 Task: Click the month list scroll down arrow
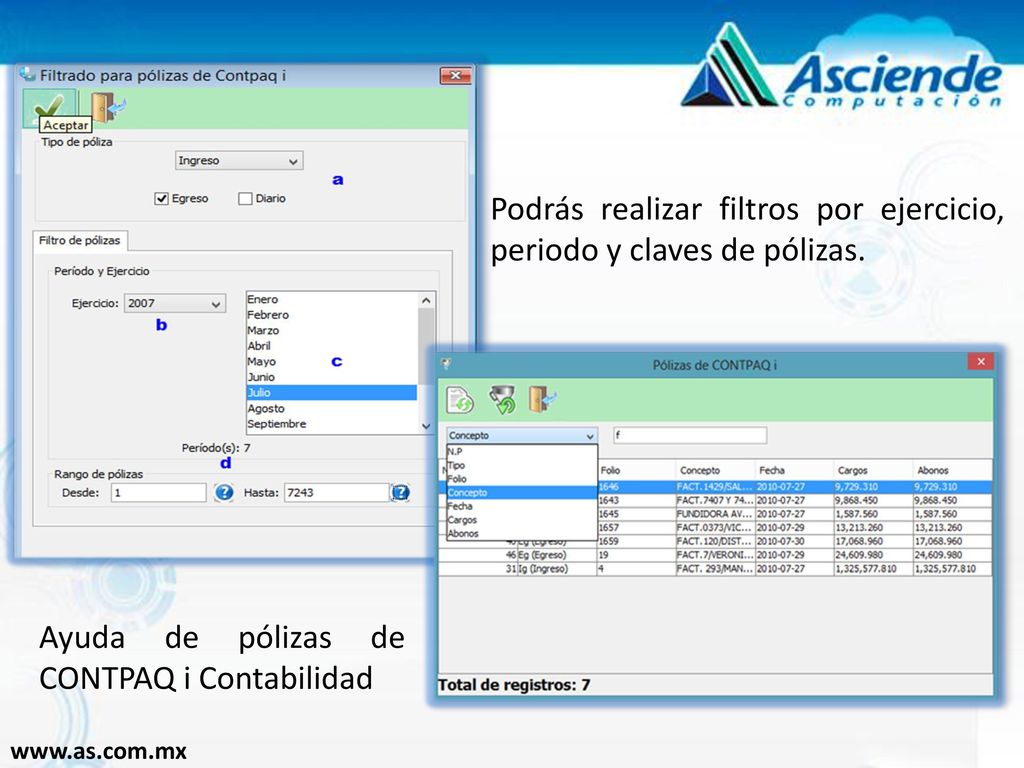[x=426, y=426]
